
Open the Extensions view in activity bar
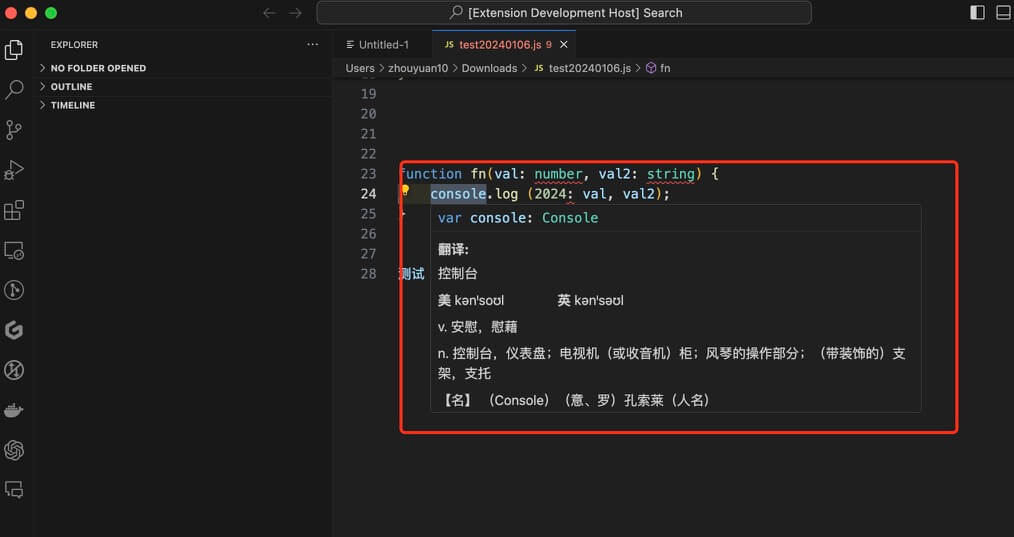14,210
